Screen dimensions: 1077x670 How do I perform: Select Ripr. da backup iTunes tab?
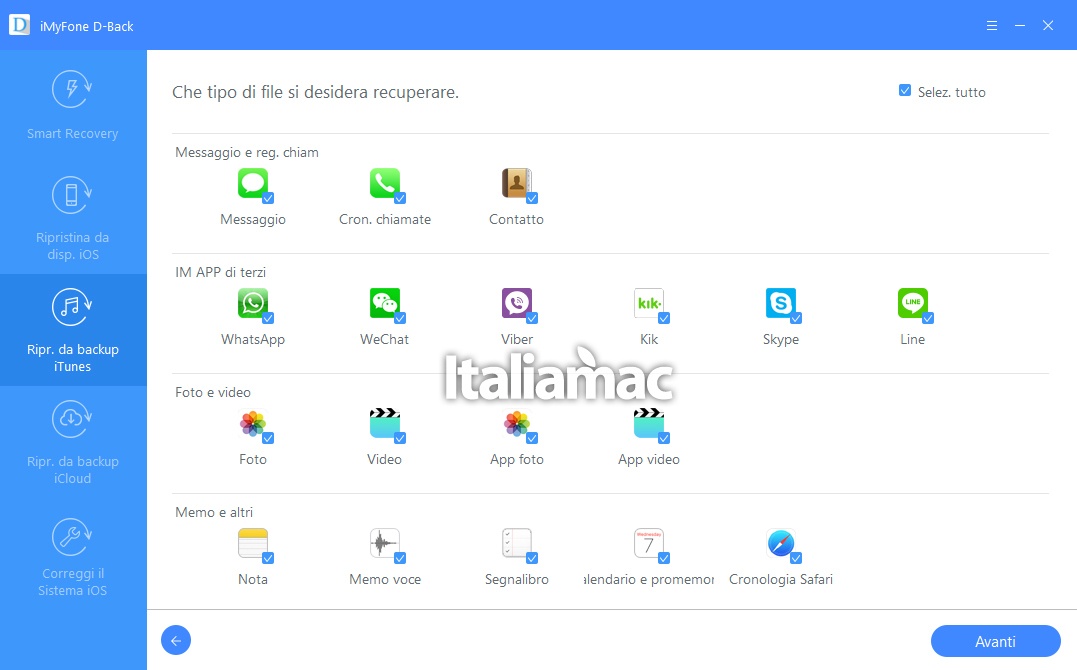[73, 330]
